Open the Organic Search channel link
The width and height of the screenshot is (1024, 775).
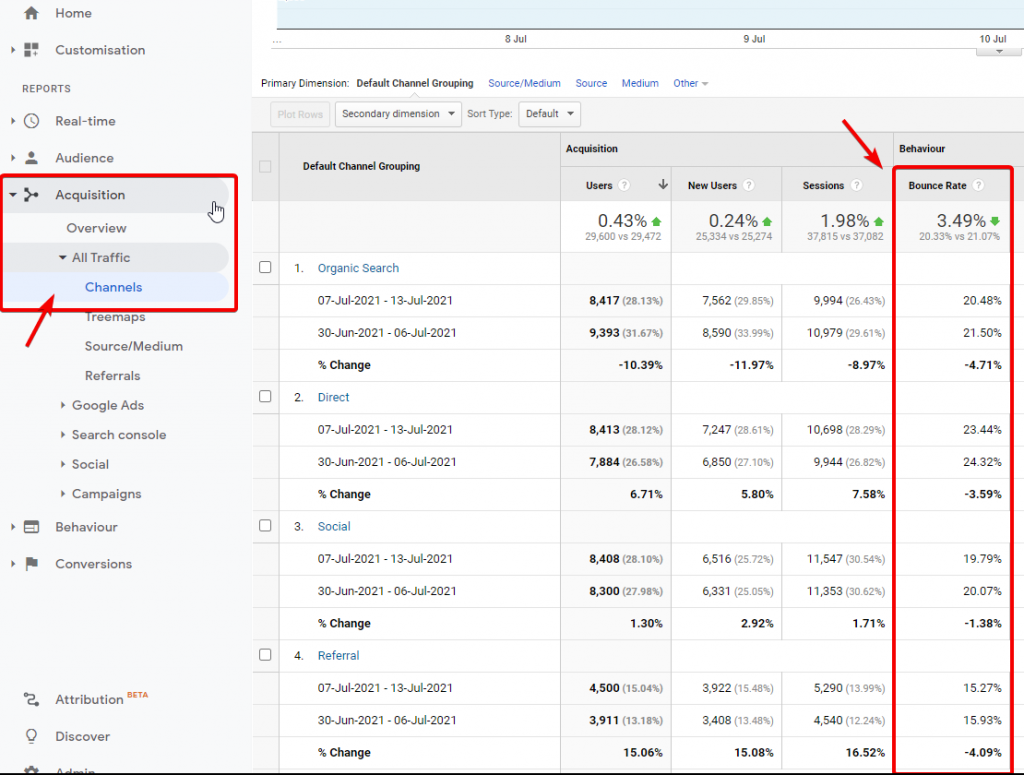pos(358,268)
